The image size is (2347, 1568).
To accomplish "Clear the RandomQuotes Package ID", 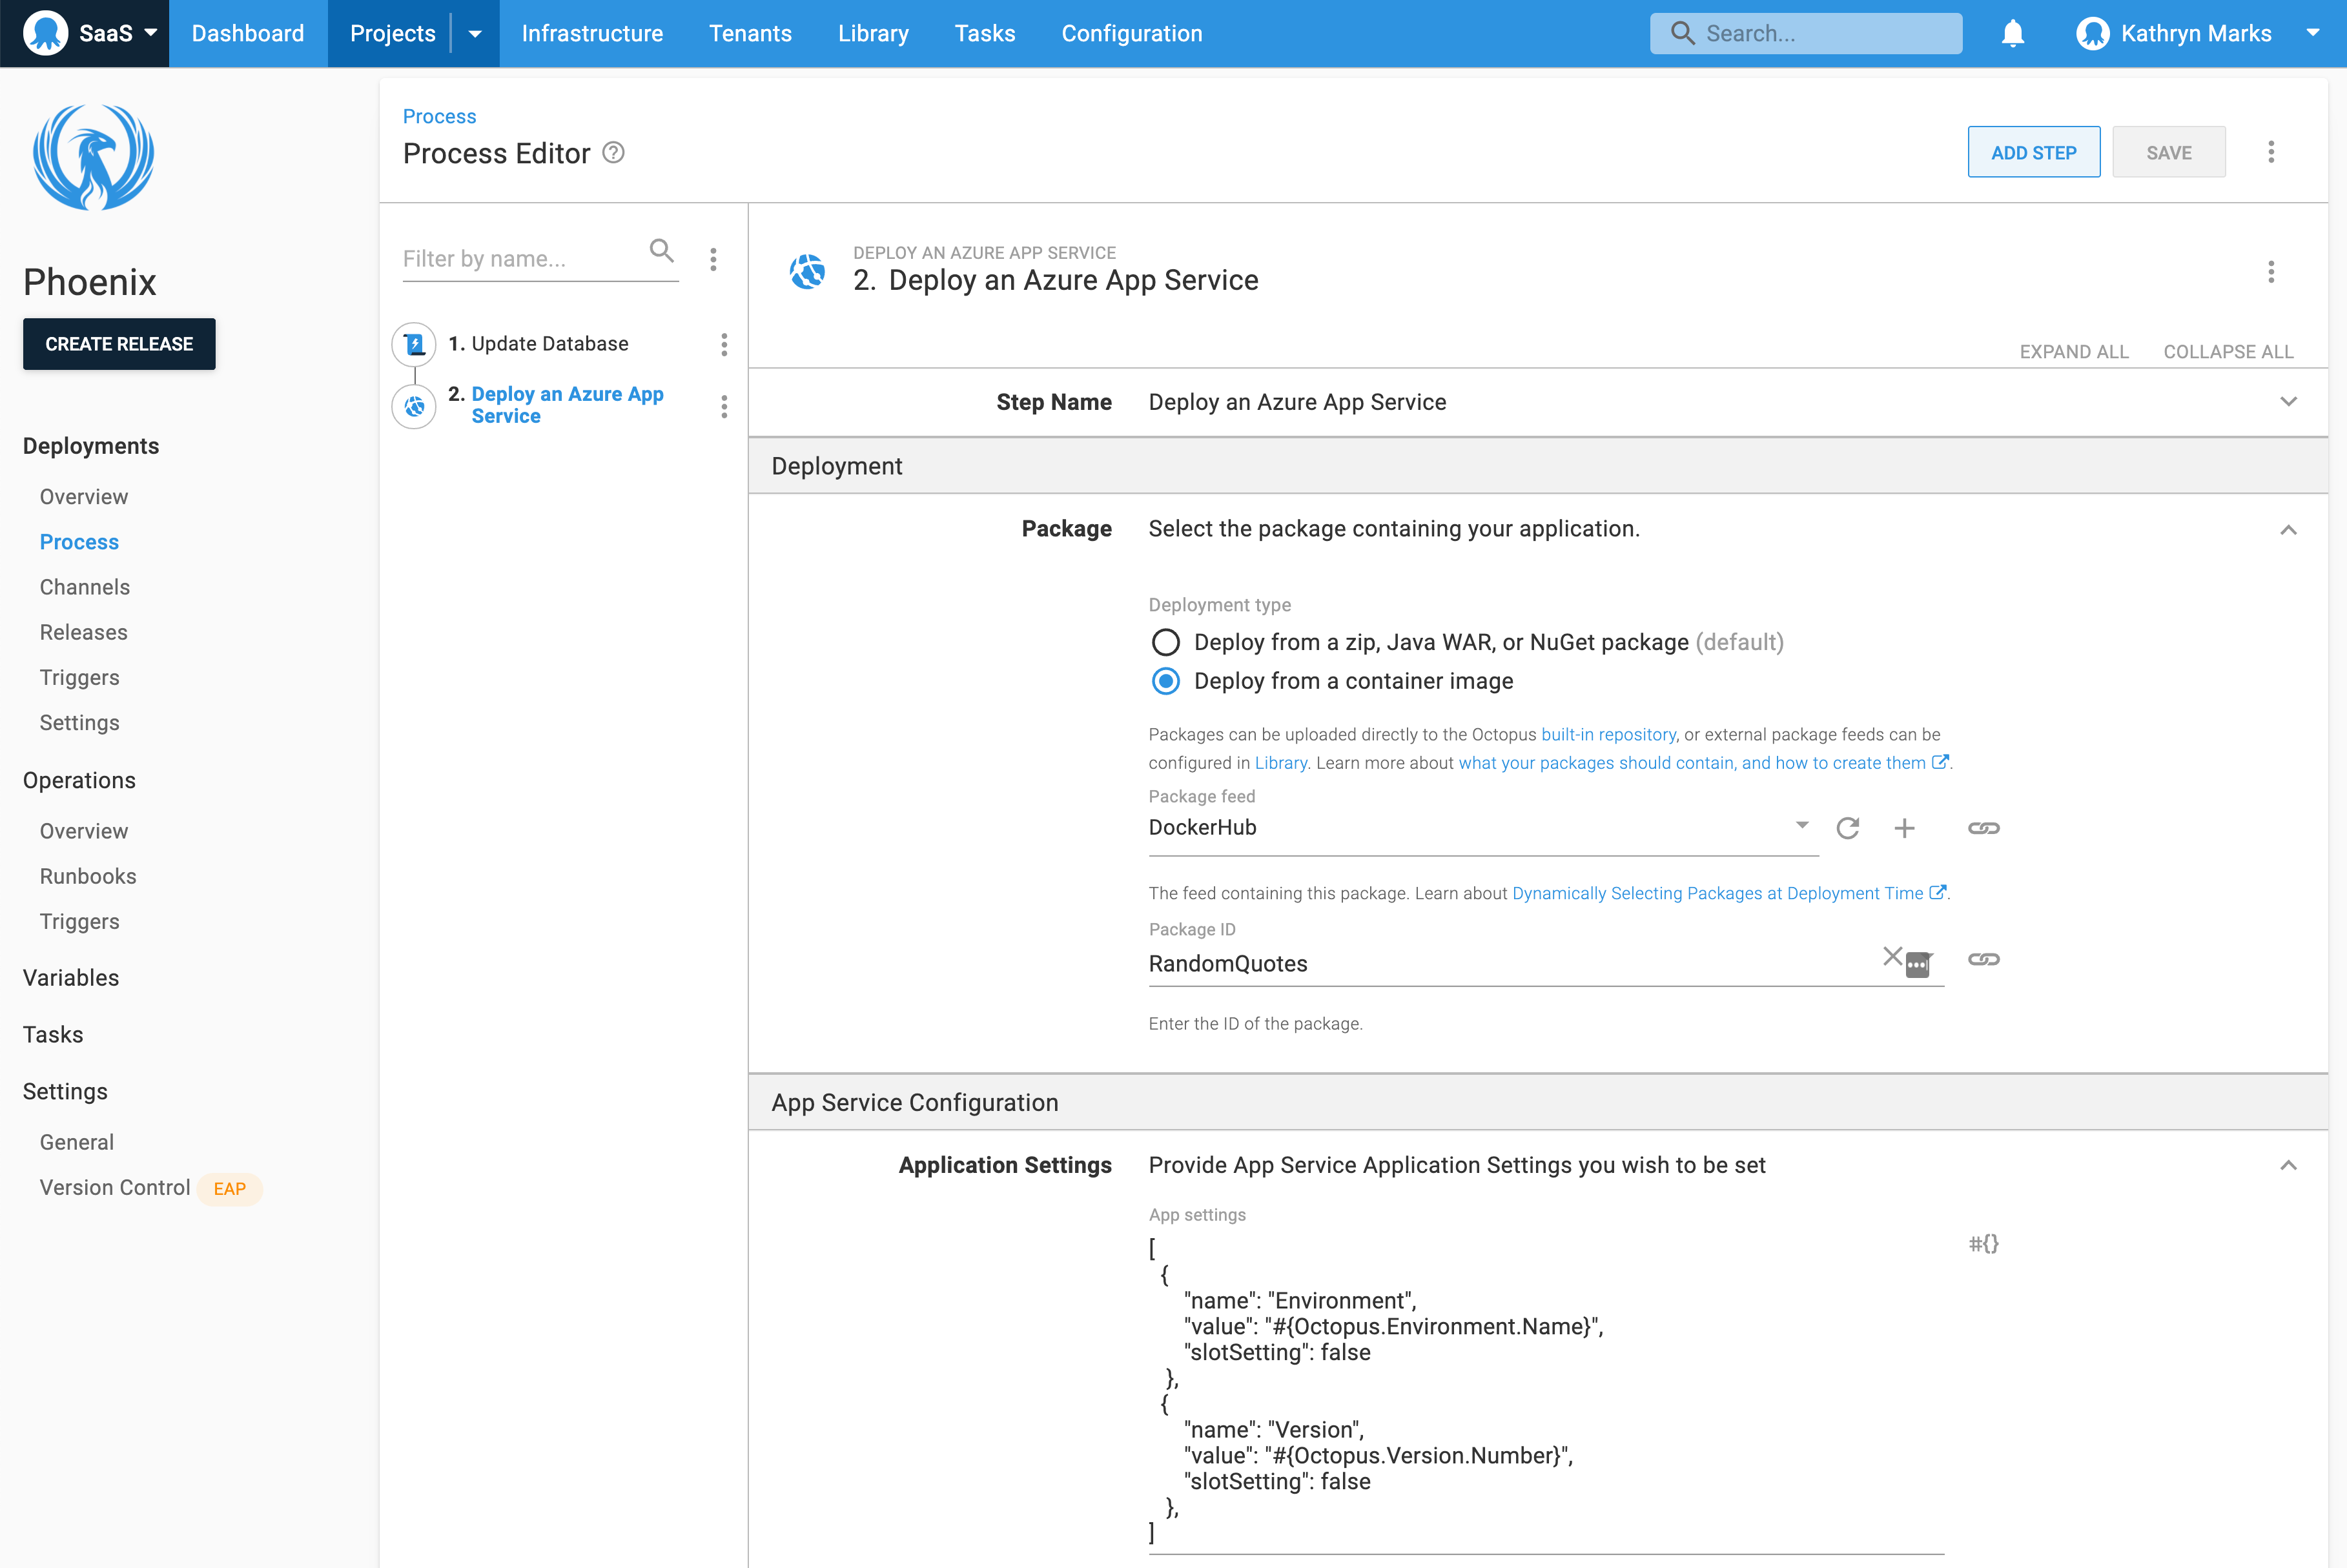I will click(x=1892, y=957).
